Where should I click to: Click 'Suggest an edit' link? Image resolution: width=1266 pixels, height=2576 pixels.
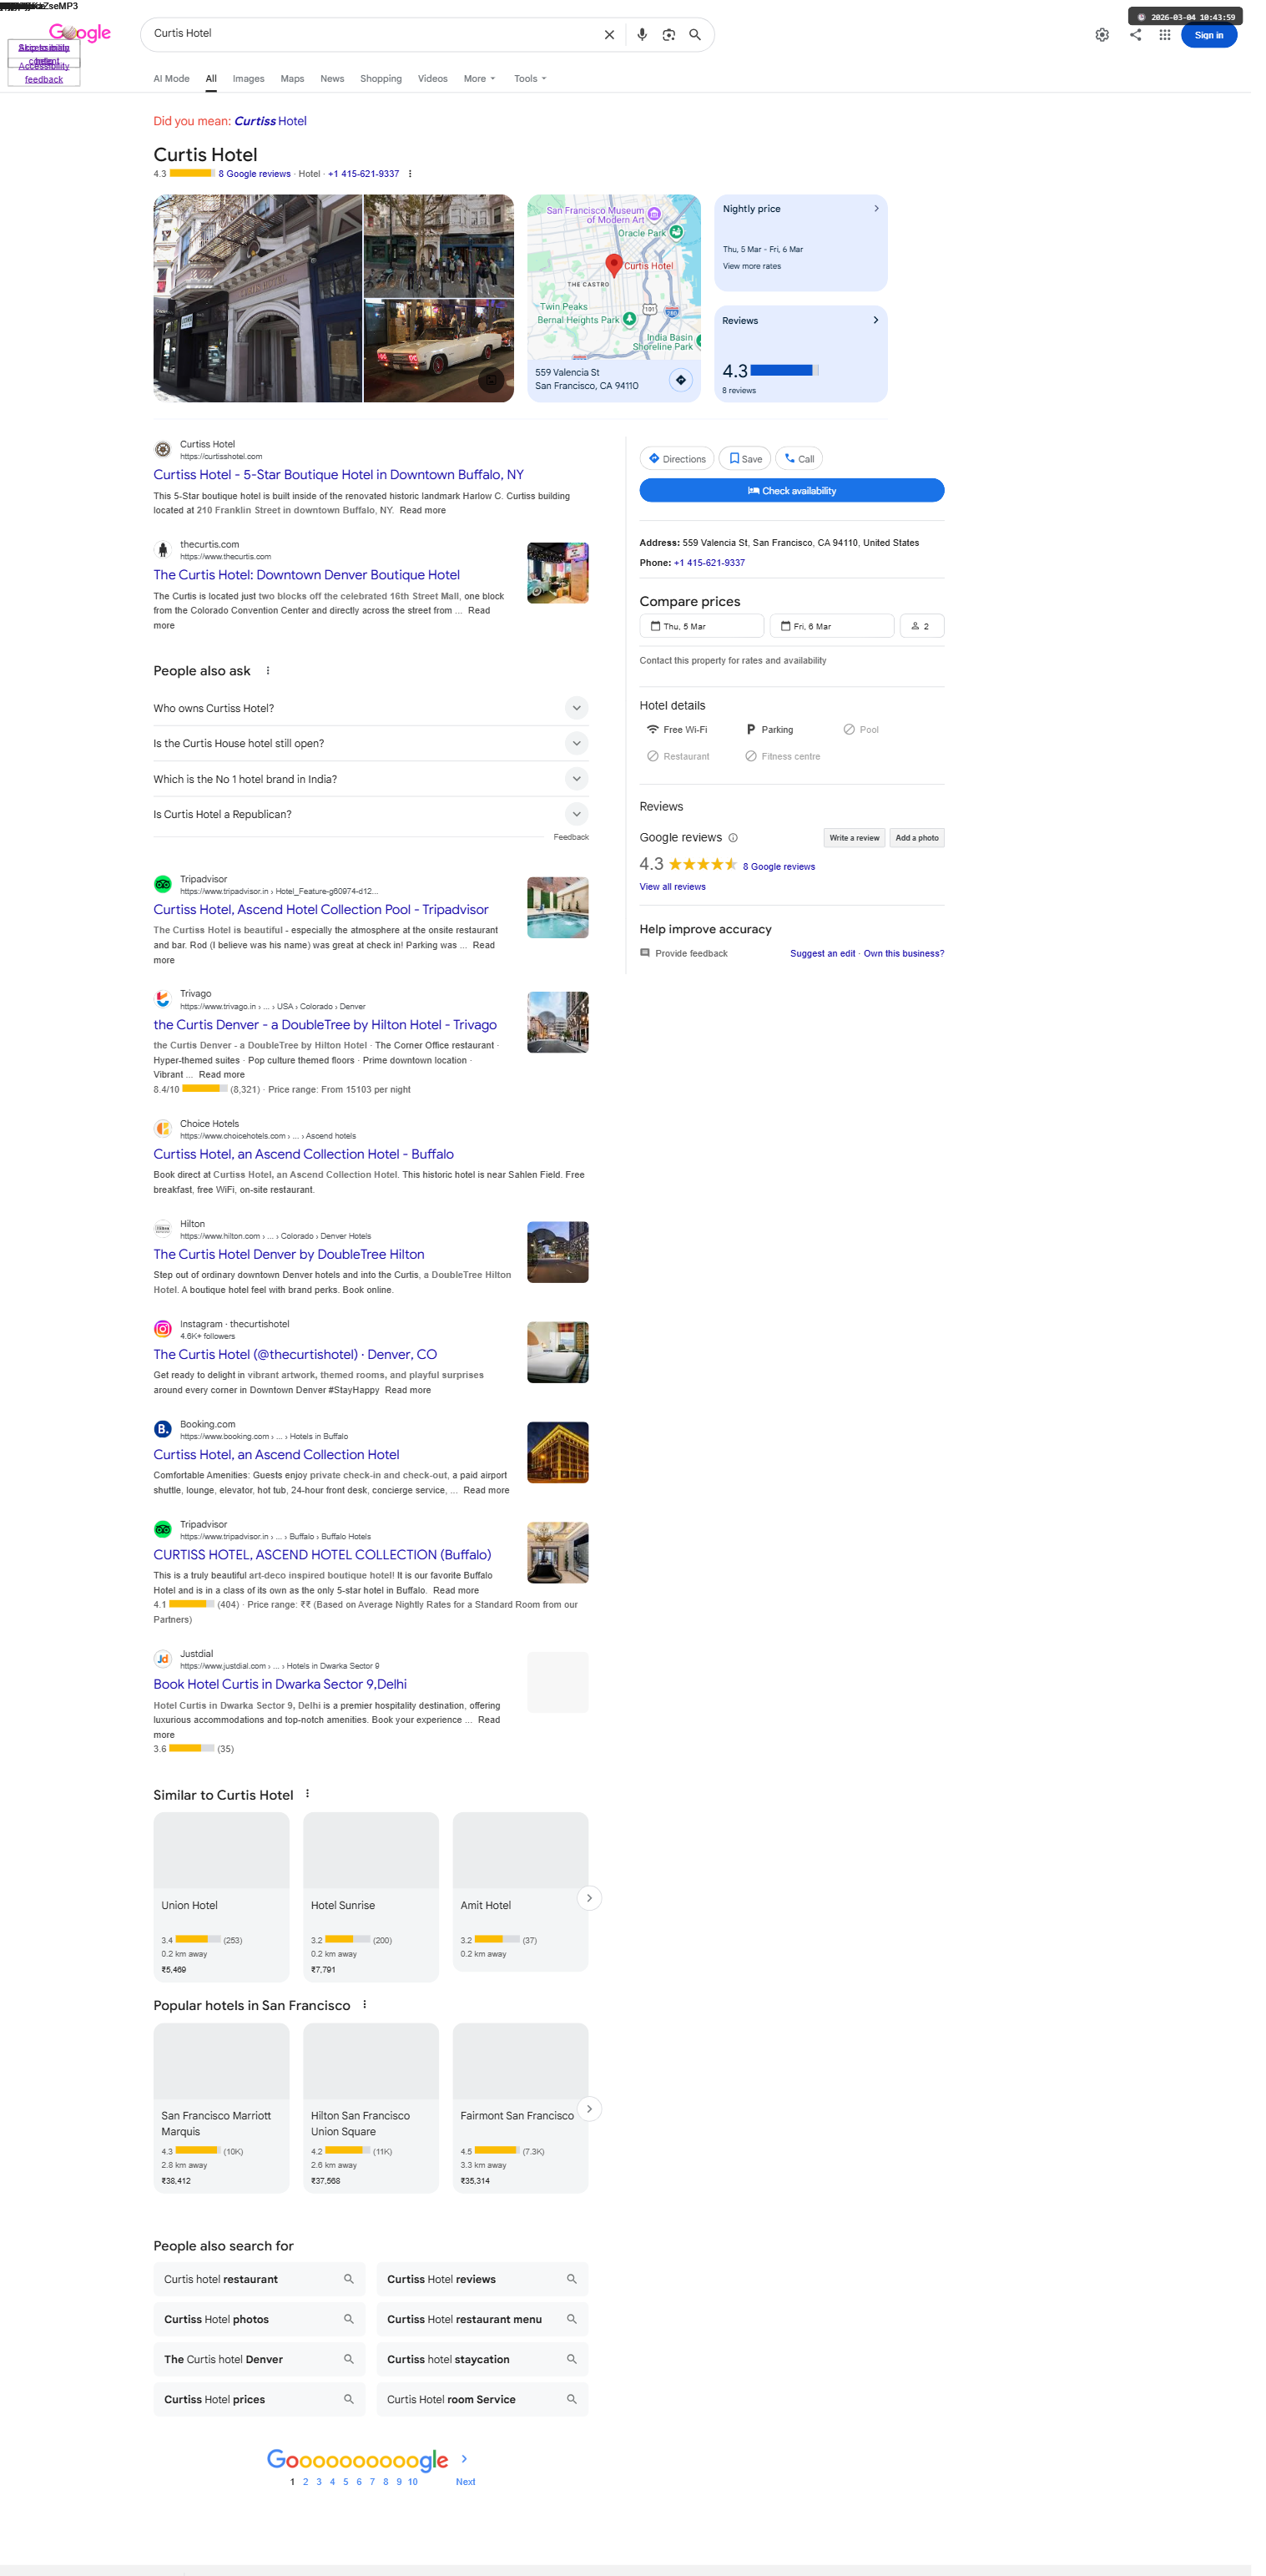point(822,954)
